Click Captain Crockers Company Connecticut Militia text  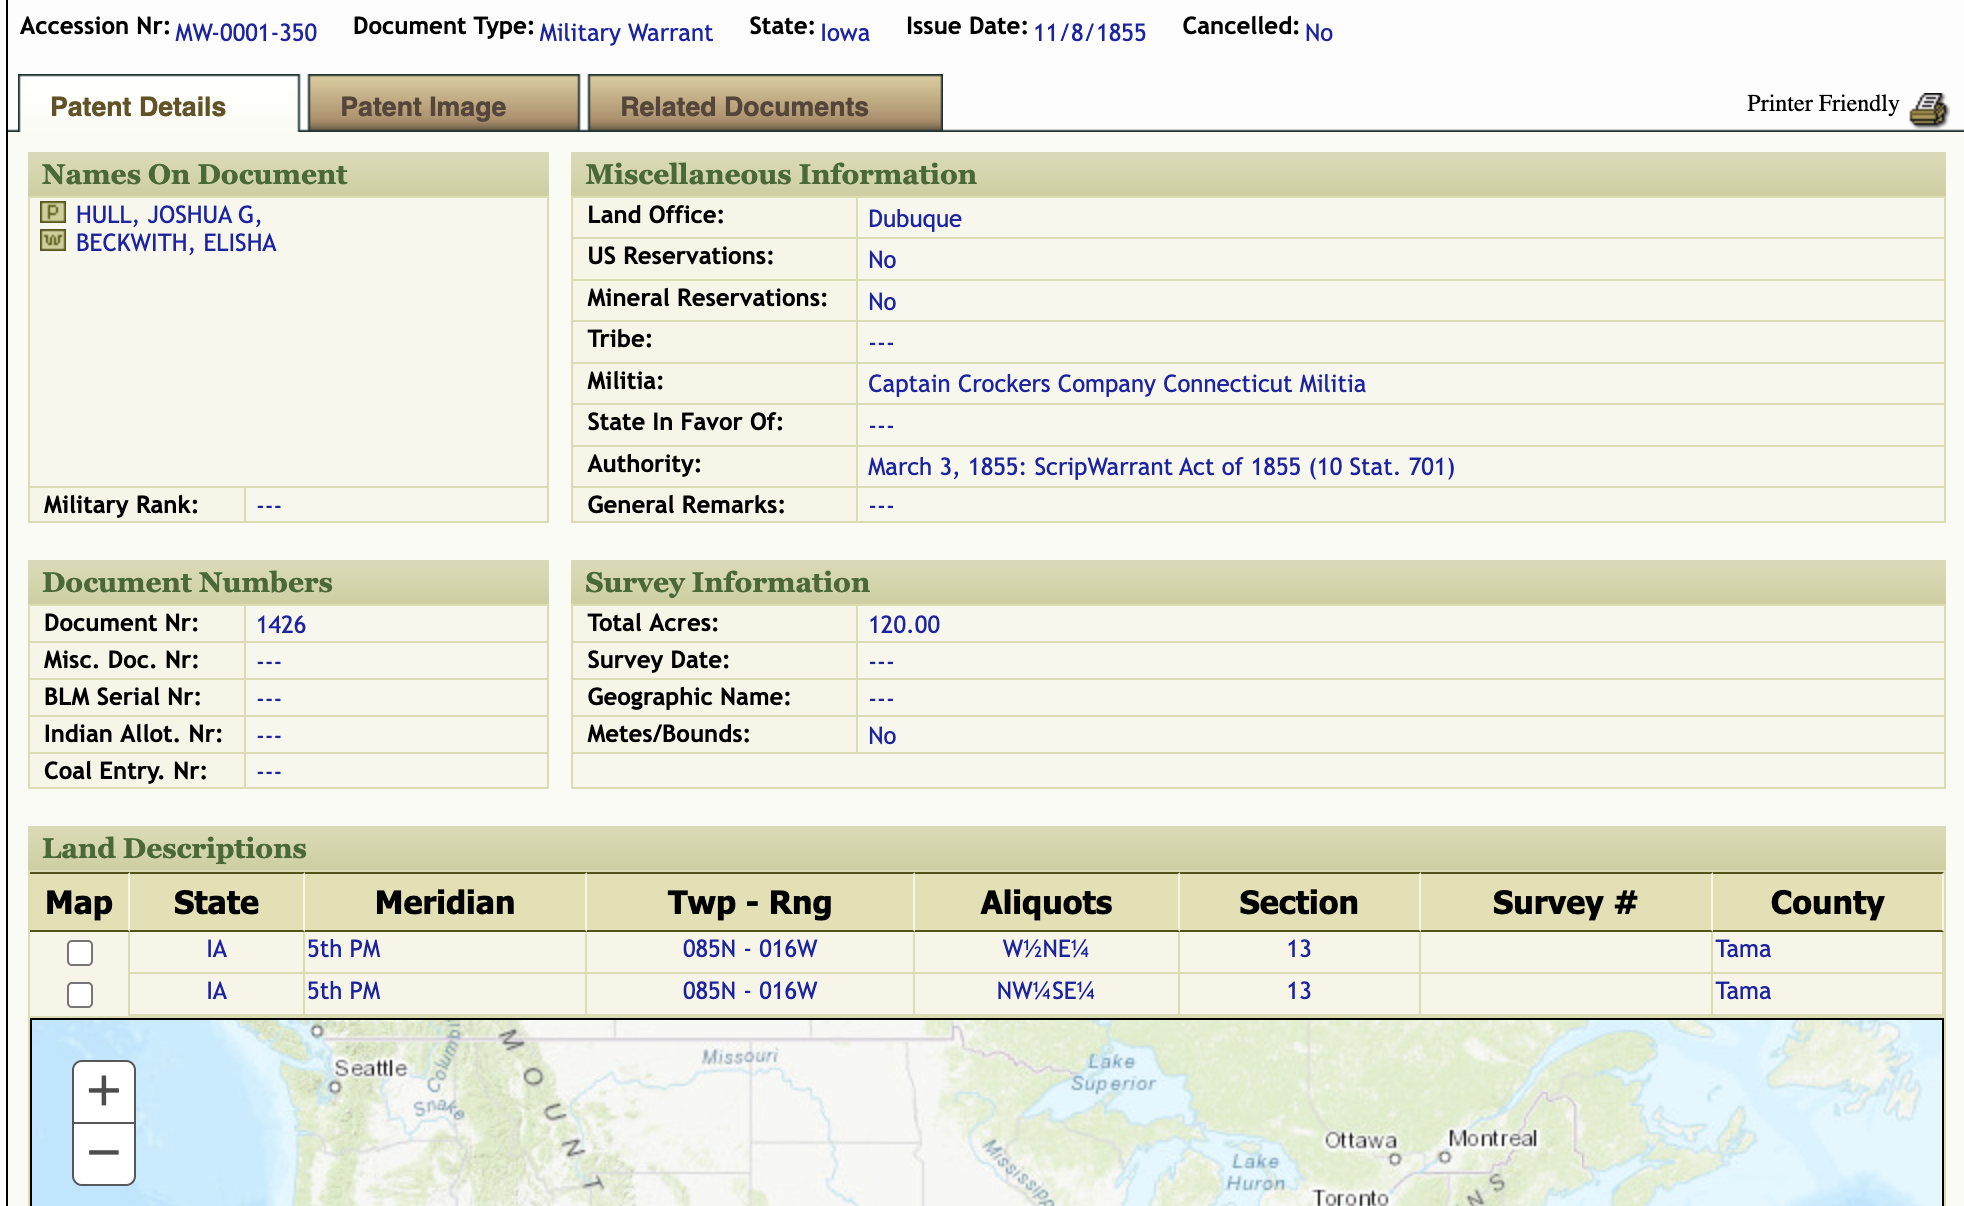tap(1116, 384)
